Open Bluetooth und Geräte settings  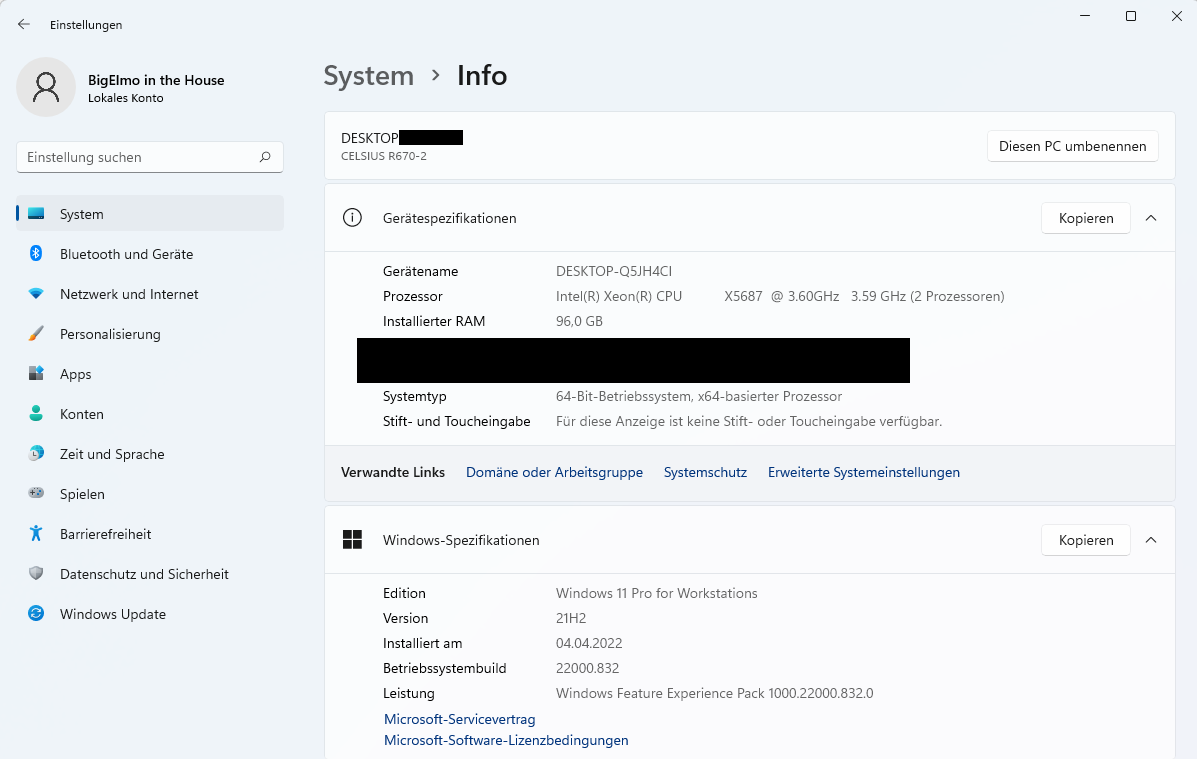(150, 254)
